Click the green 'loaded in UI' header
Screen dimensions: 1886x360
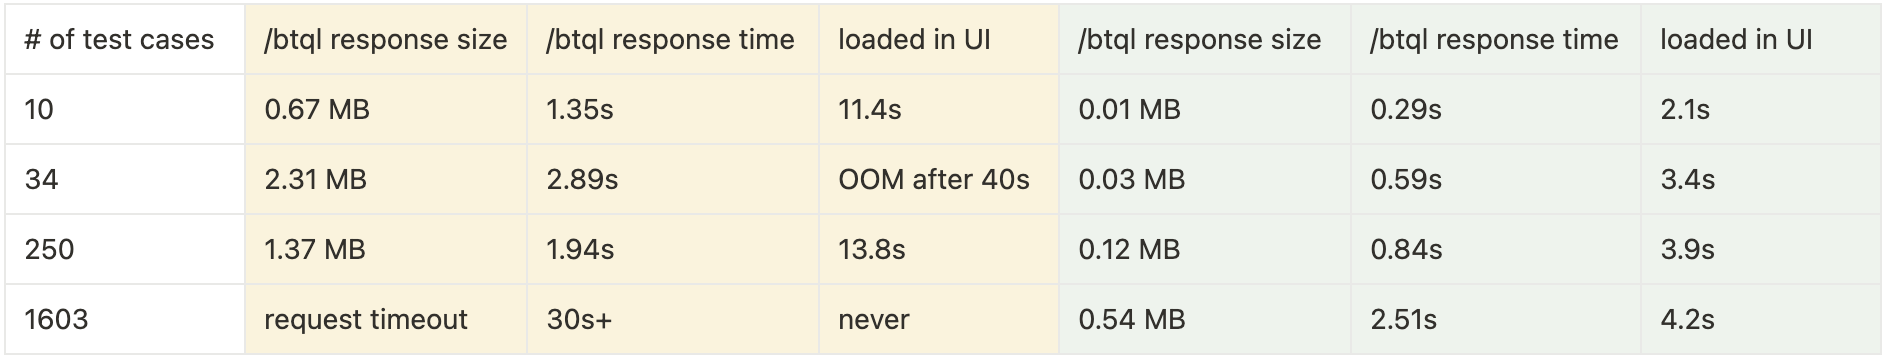coord(1761,39)
